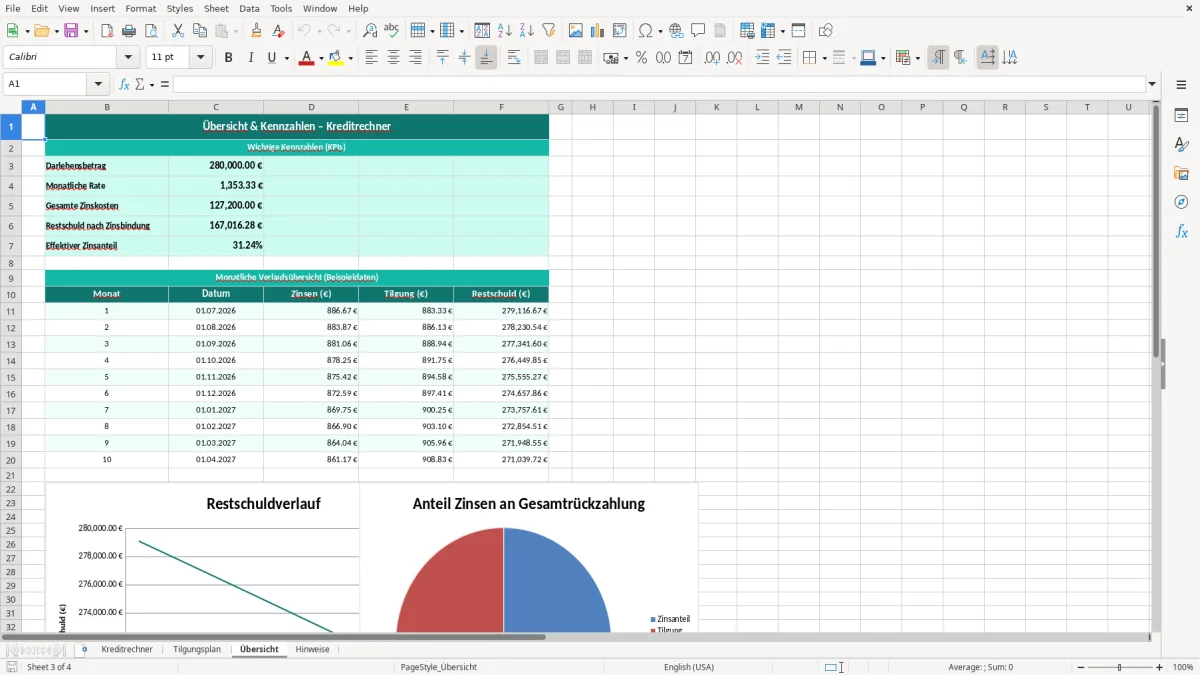This screenshot has width=1200, height=675.
Task: Open the Format menu
Action: coord(141,8)
